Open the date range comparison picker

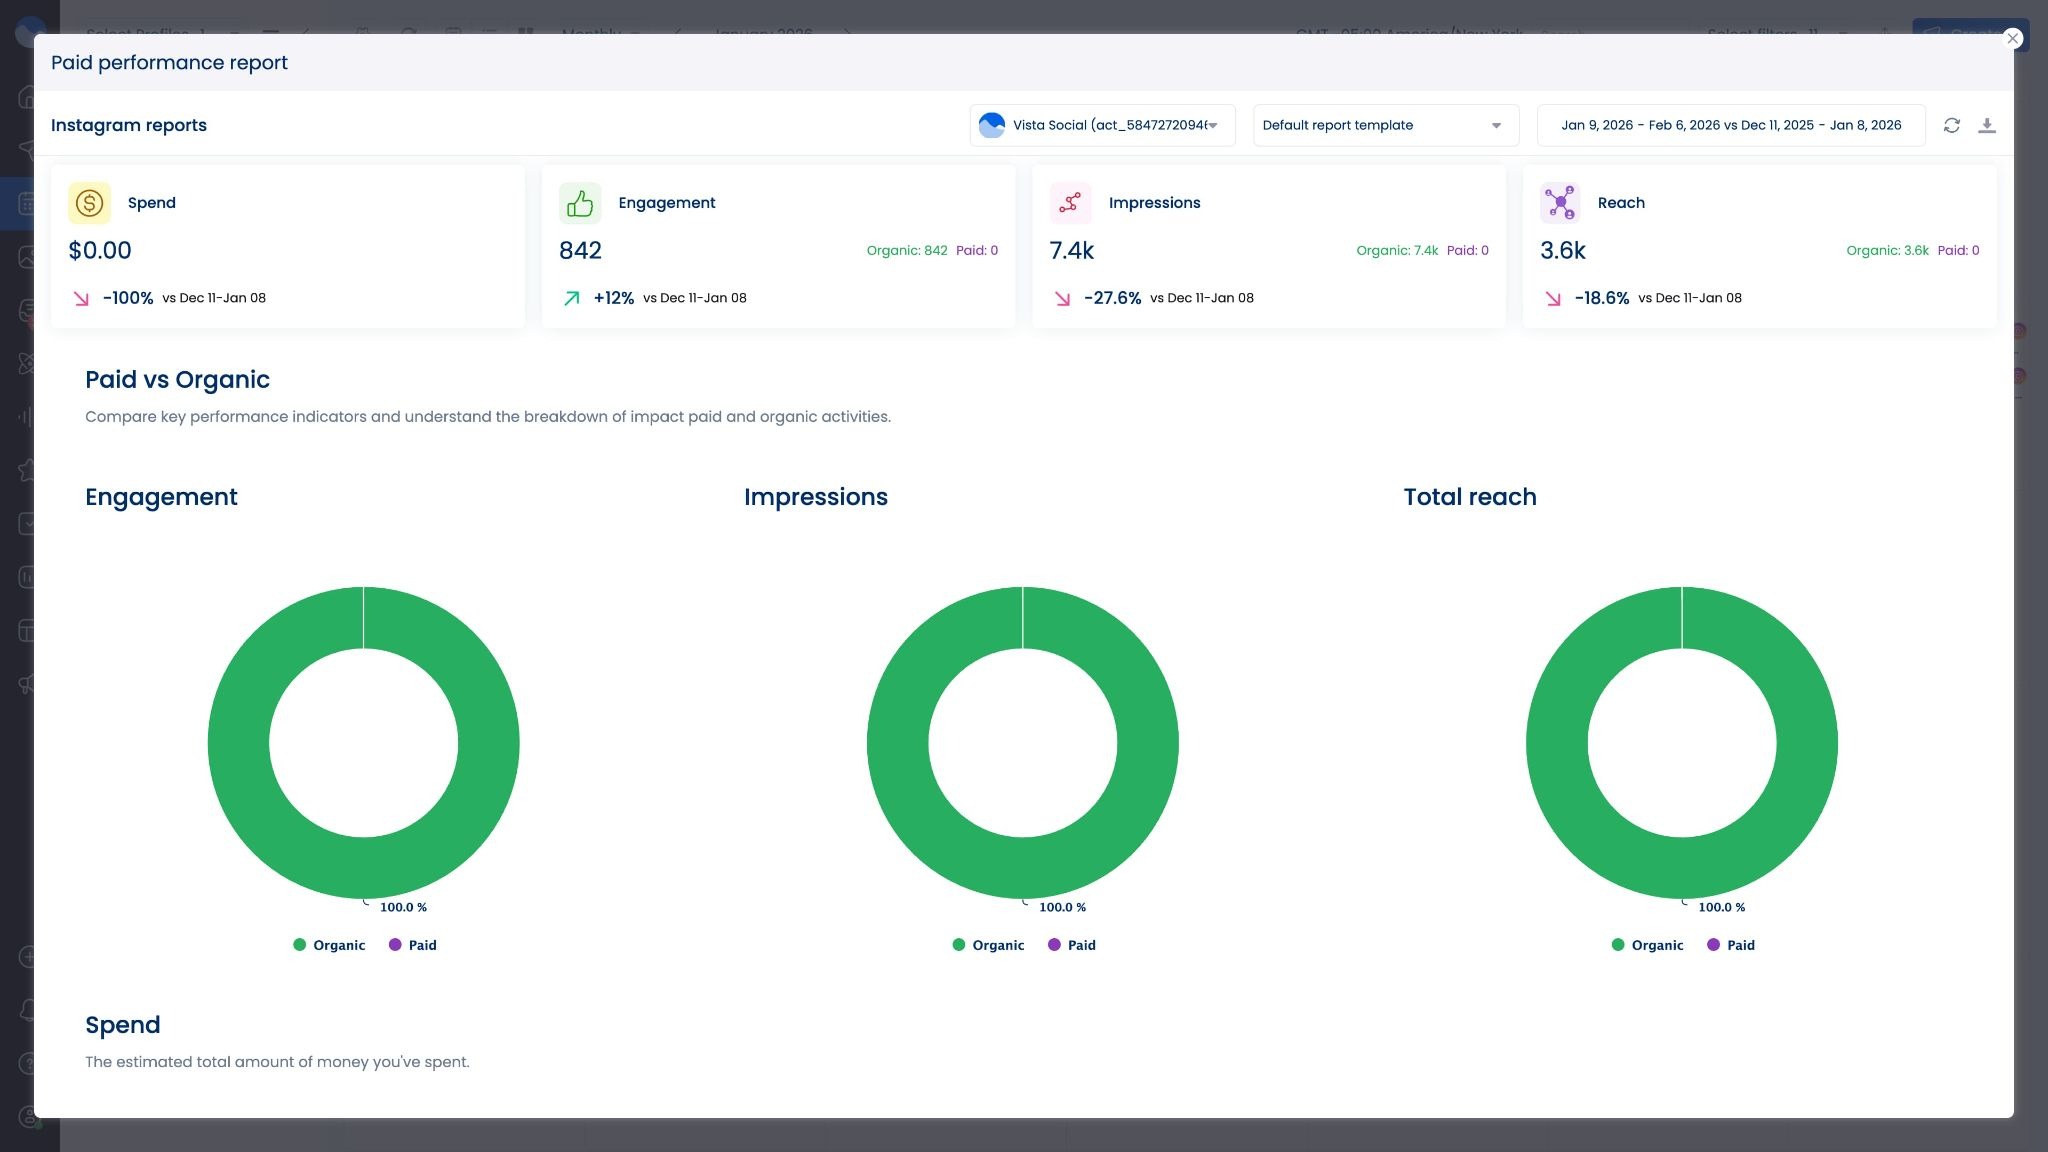[x=1731, y=125]
